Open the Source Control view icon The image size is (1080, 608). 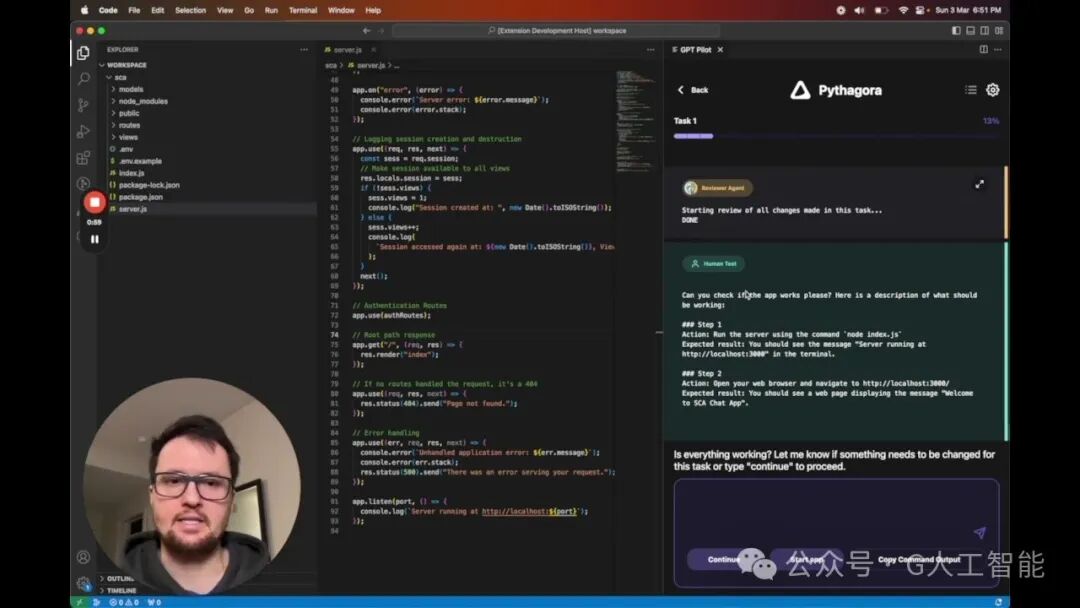[x=83, y=105]
